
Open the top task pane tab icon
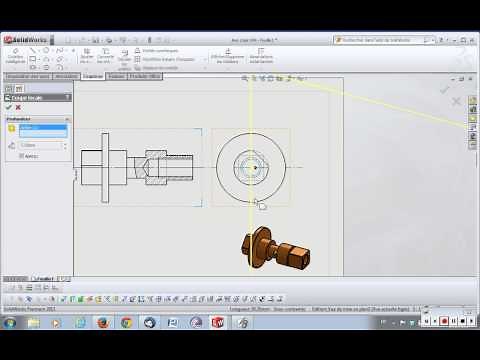point(473,100)
